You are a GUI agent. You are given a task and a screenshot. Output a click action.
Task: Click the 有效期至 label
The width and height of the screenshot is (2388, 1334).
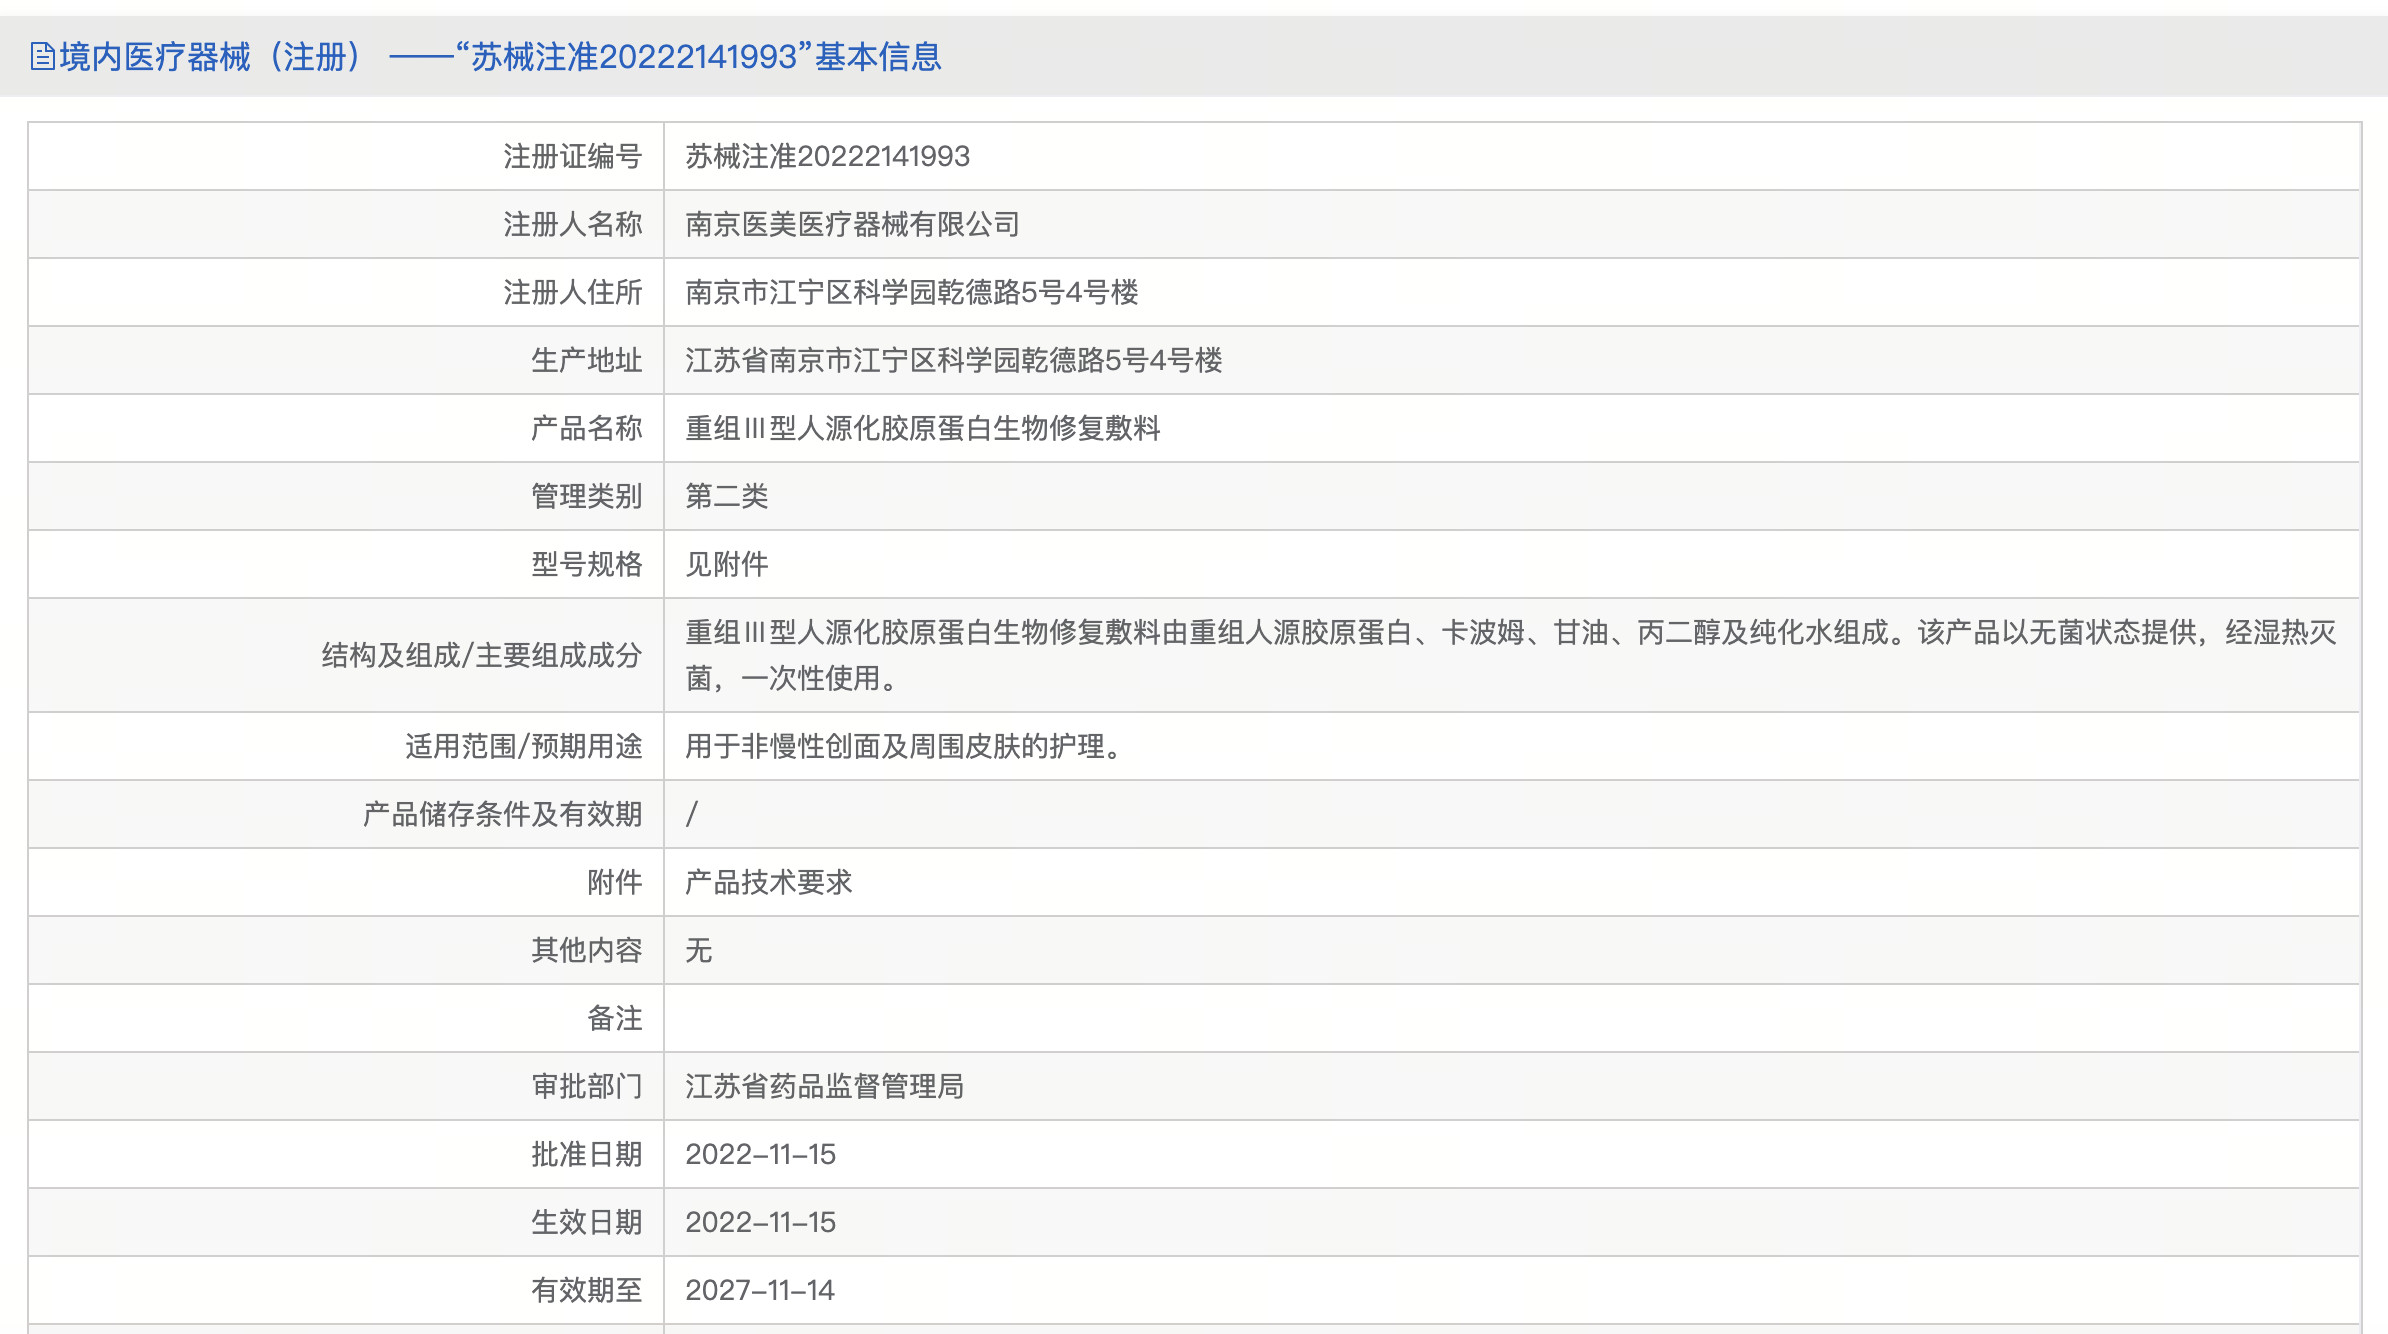point(586,1291)
